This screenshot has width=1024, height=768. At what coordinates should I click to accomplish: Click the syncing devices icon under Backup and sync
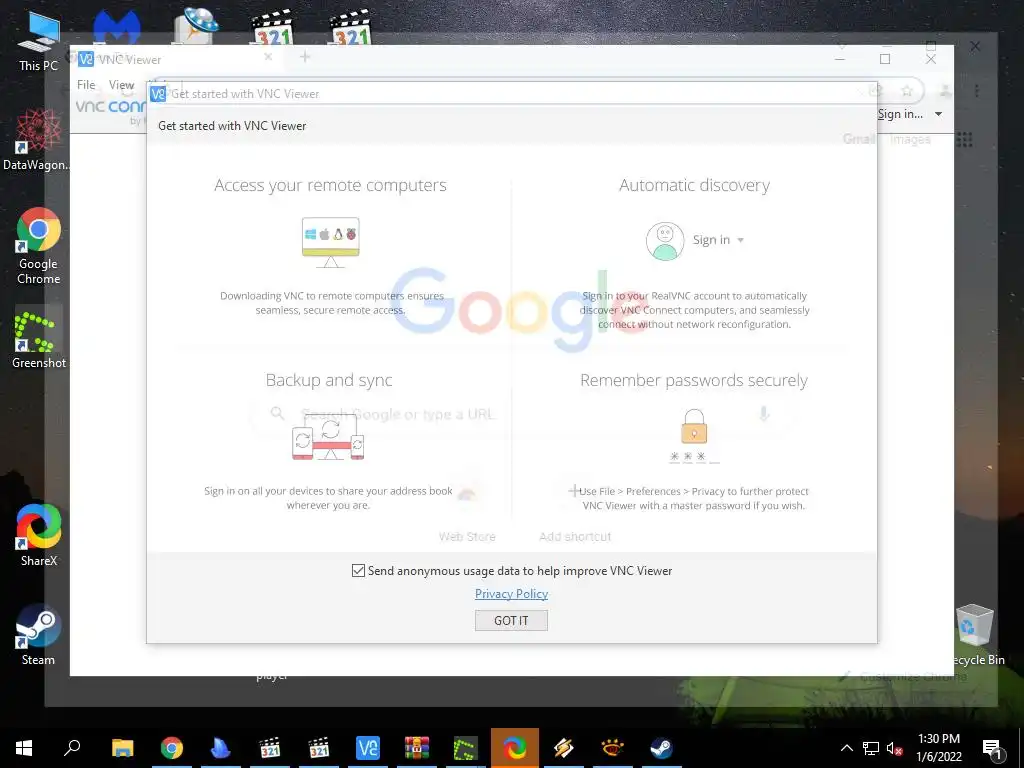328,437
